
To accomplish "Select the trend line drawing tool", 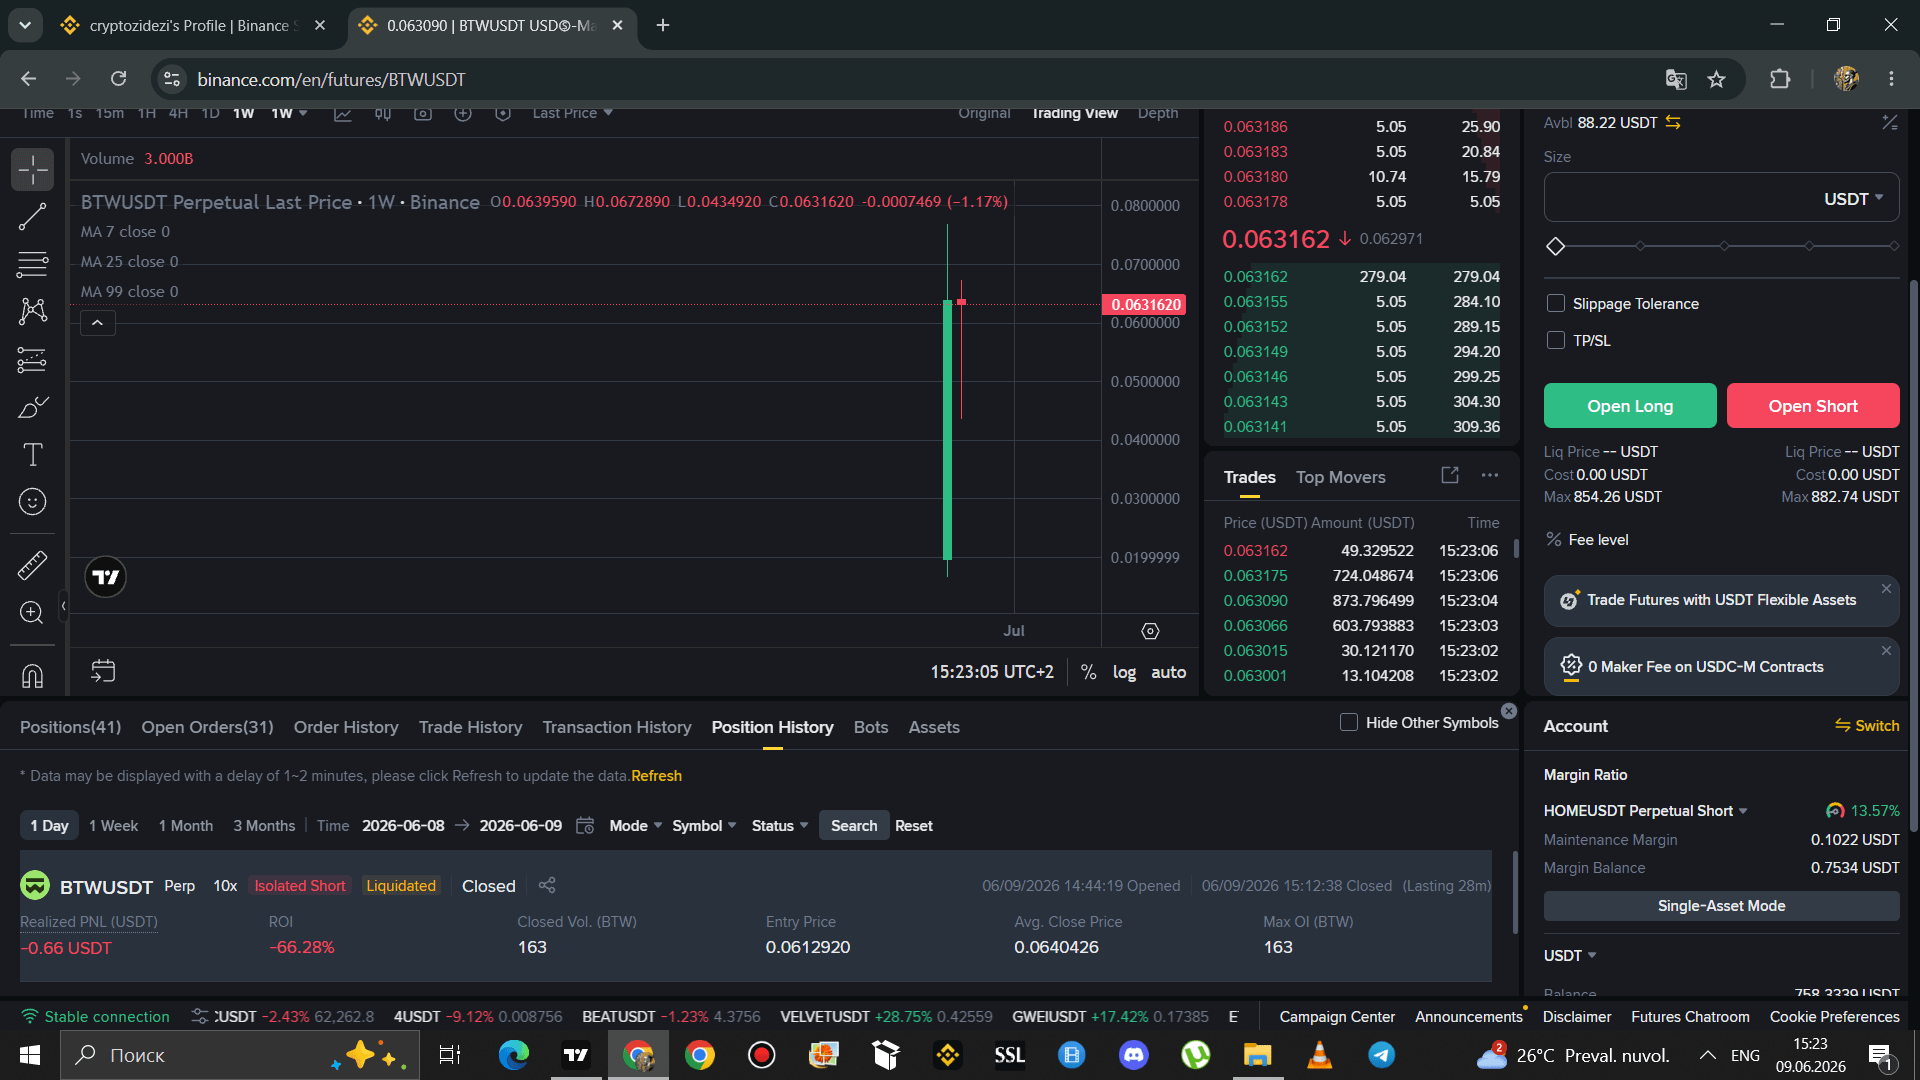I will coord(32,217).
